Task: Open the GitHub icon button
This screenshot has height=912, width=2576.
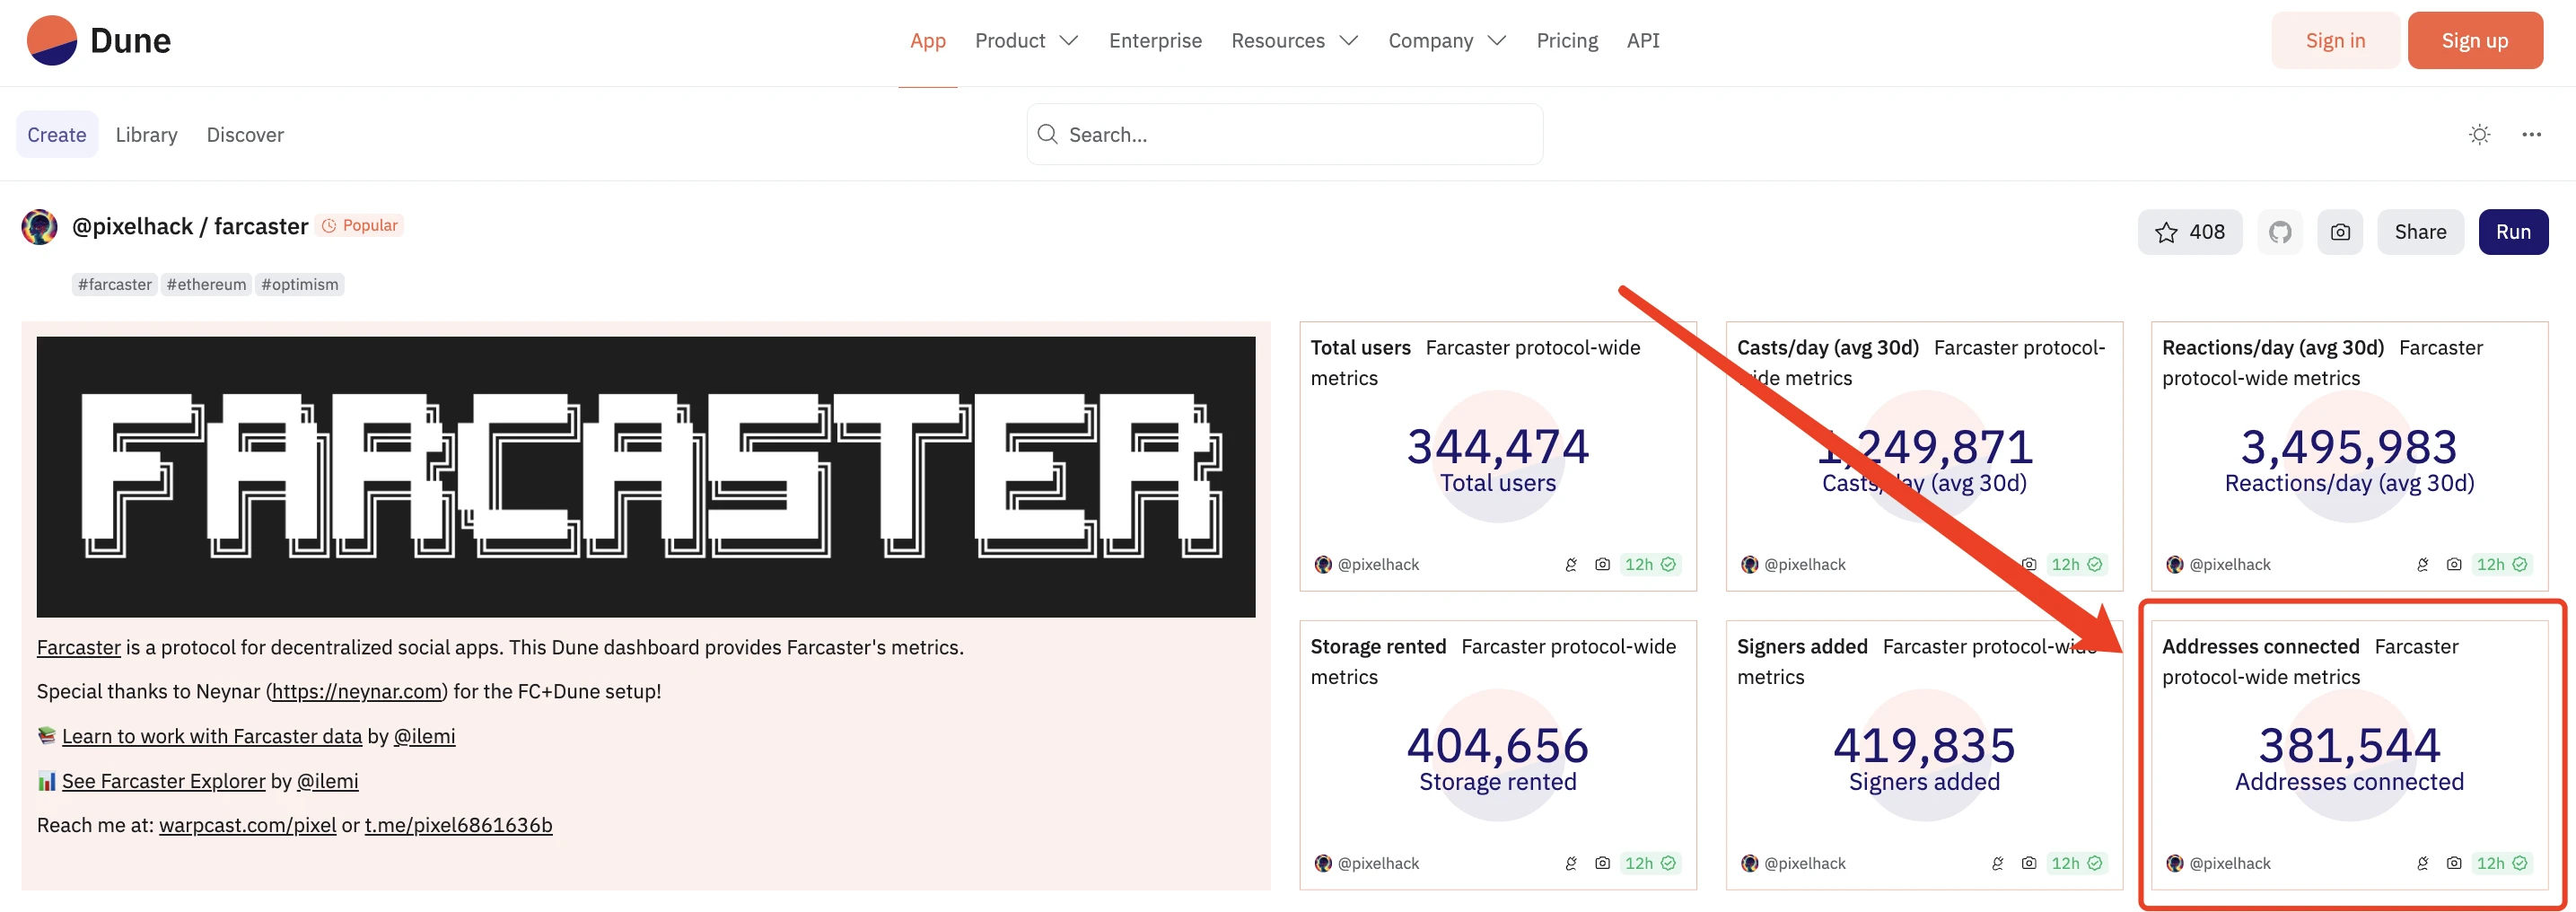Action: click(x=2279, y=232)
